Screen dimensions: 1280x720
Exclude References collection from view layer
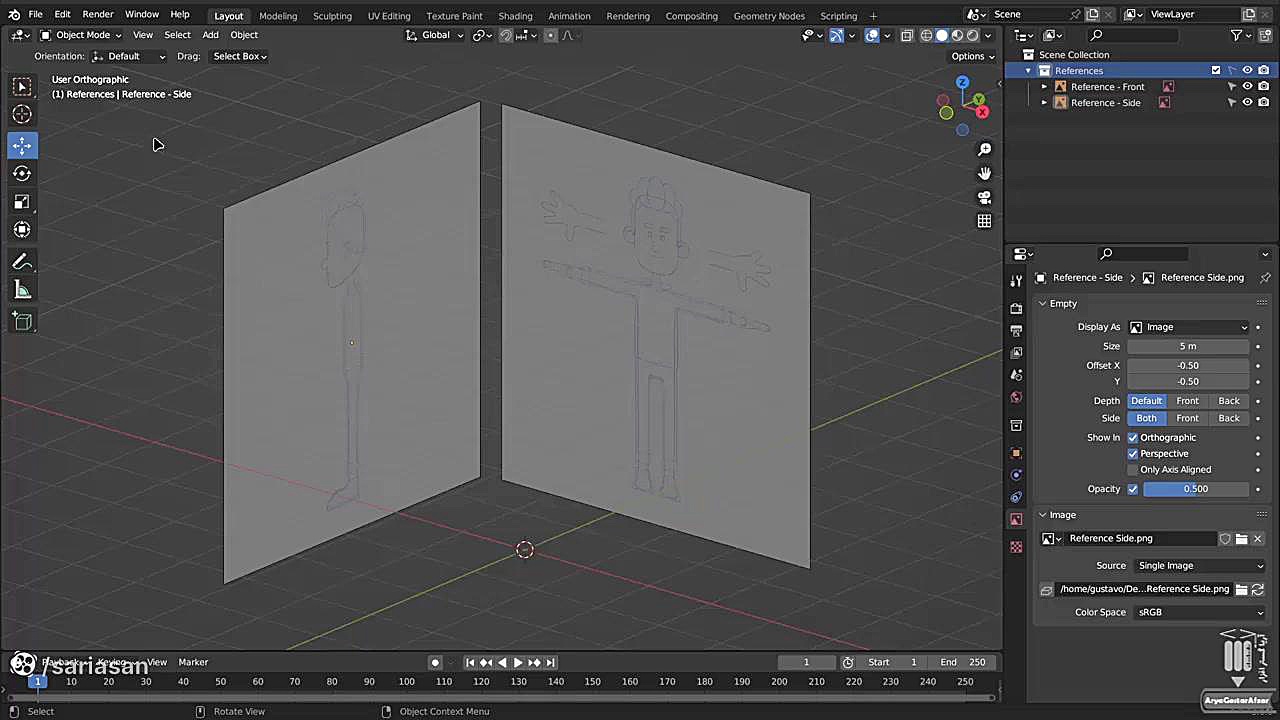pyautogui.click(x=1216, y=71)
